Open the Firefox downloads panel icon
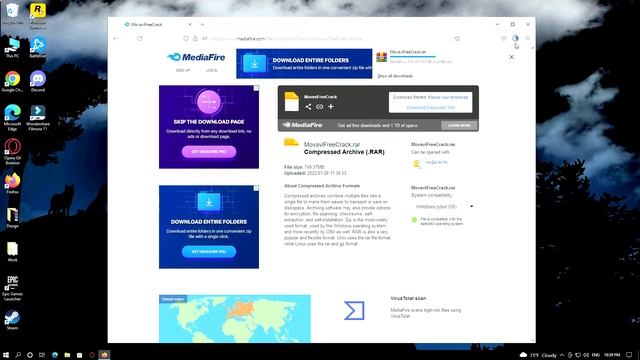Screen dimensions: 640x360 (x=516, y=38)
